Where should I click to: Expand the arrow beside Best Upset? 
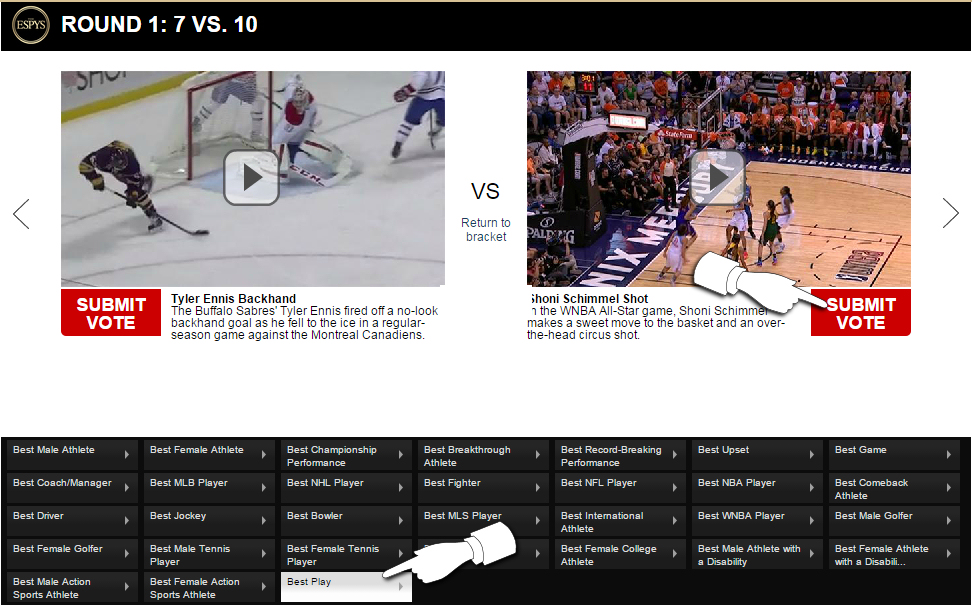point(811,454)
